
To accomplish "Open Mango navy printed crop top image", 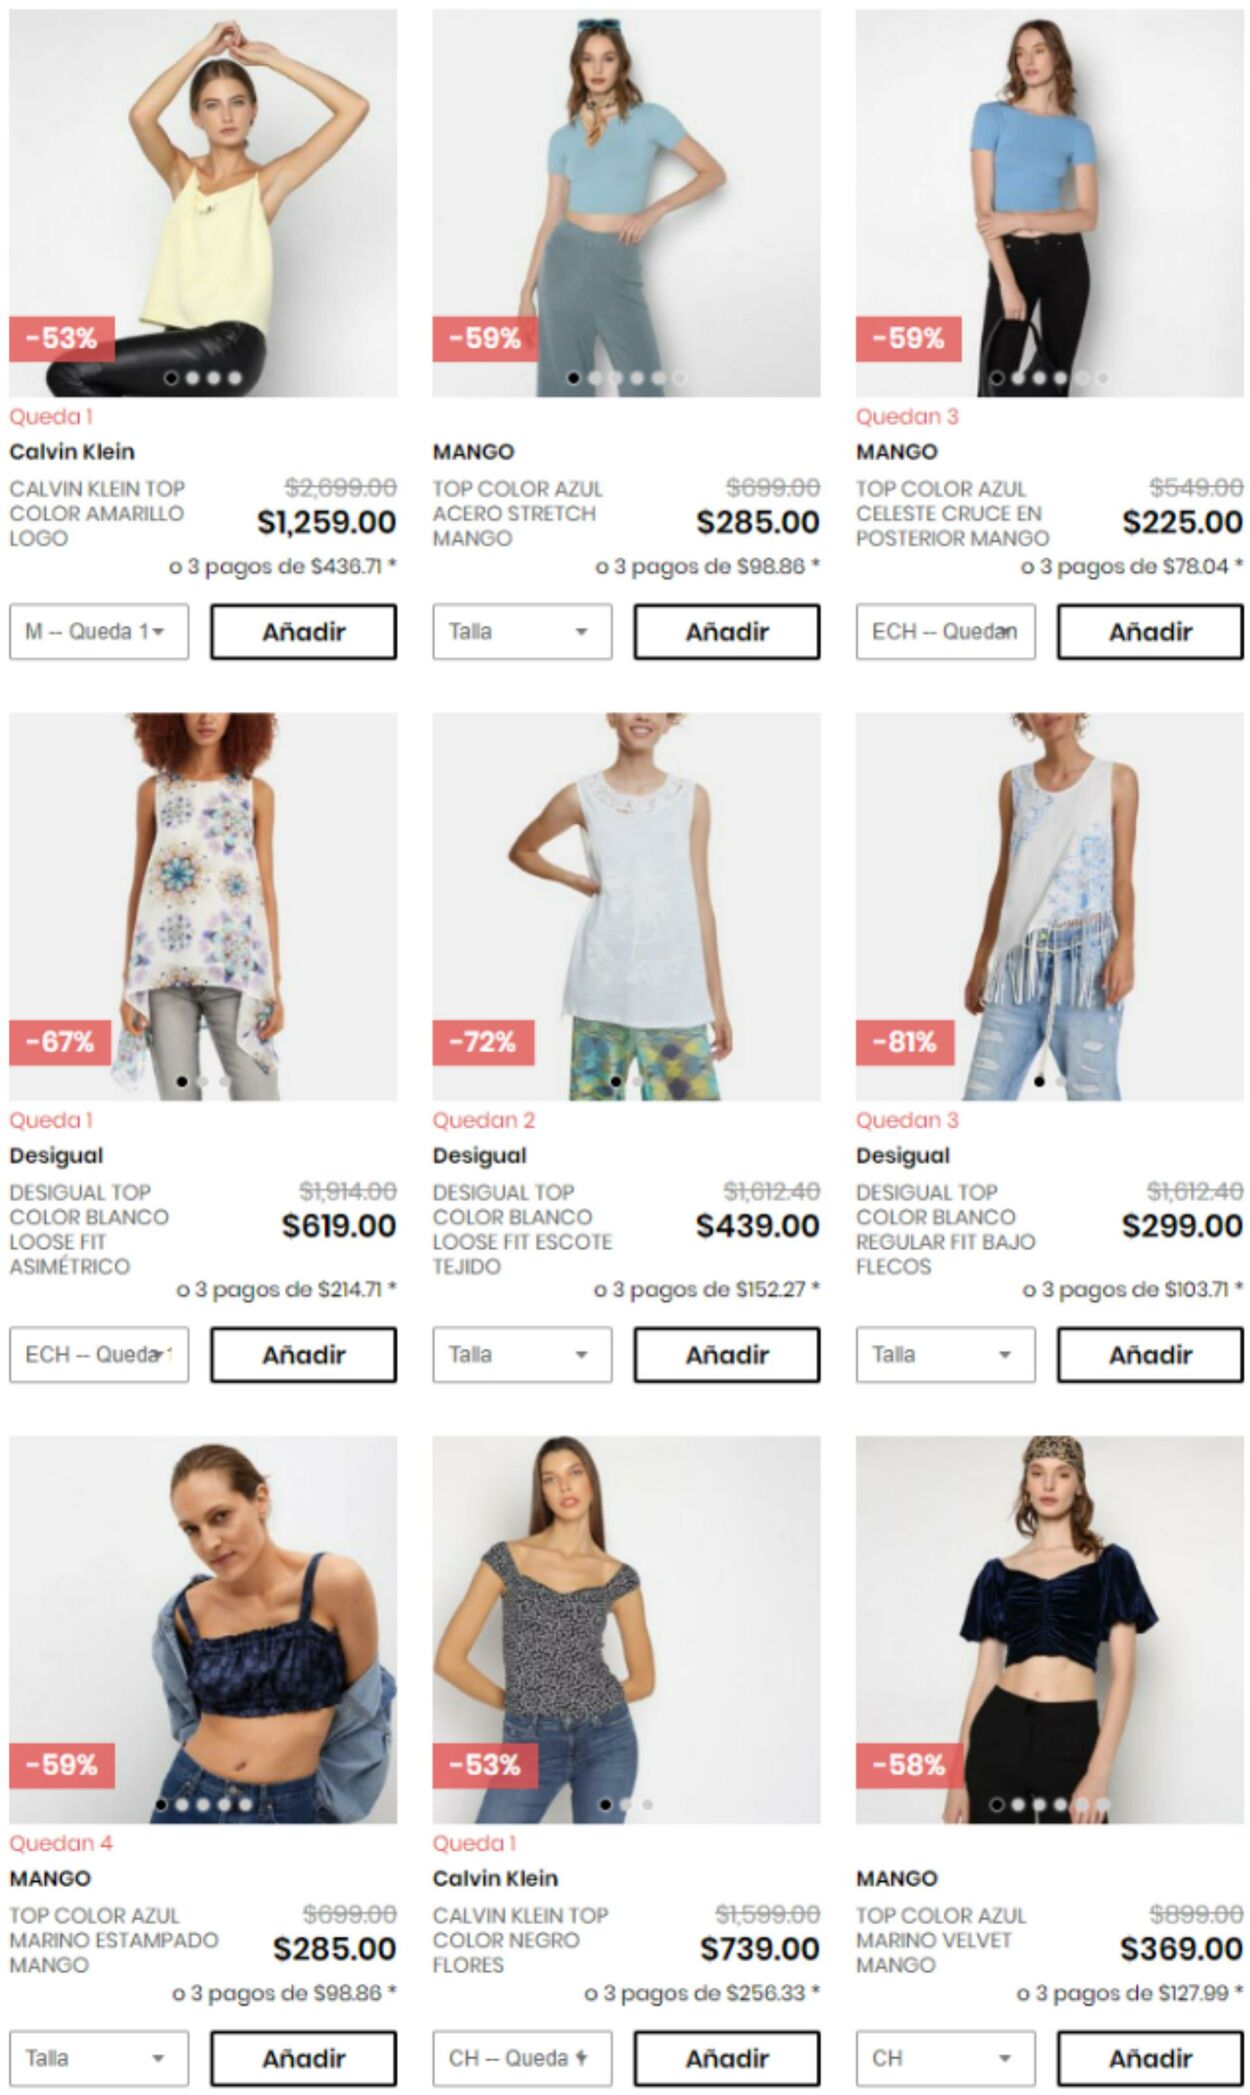I will coord(203,1630).
